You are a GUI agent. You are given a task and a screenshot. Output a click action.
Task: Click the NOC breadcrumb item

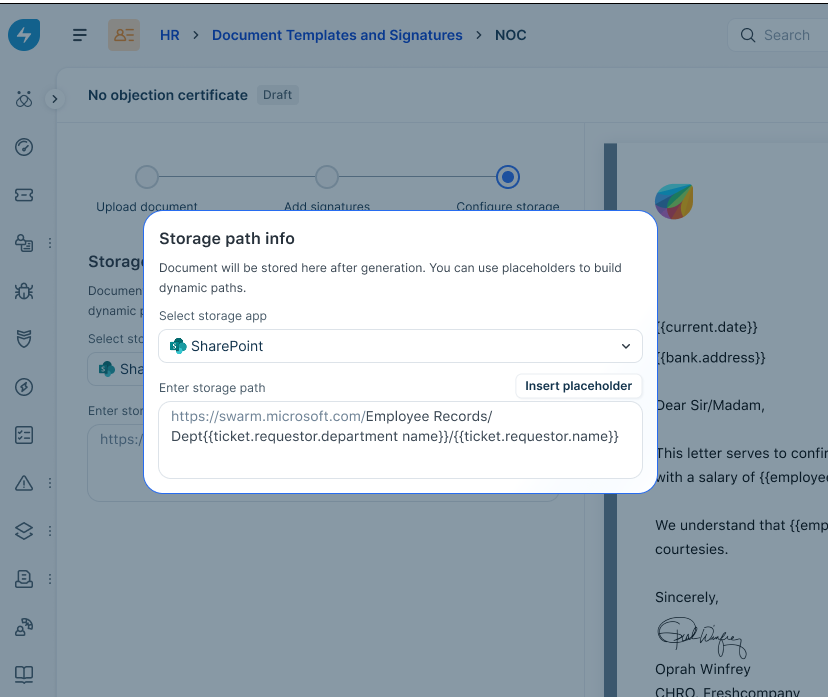pyautogui.click(x=510, y=35)
